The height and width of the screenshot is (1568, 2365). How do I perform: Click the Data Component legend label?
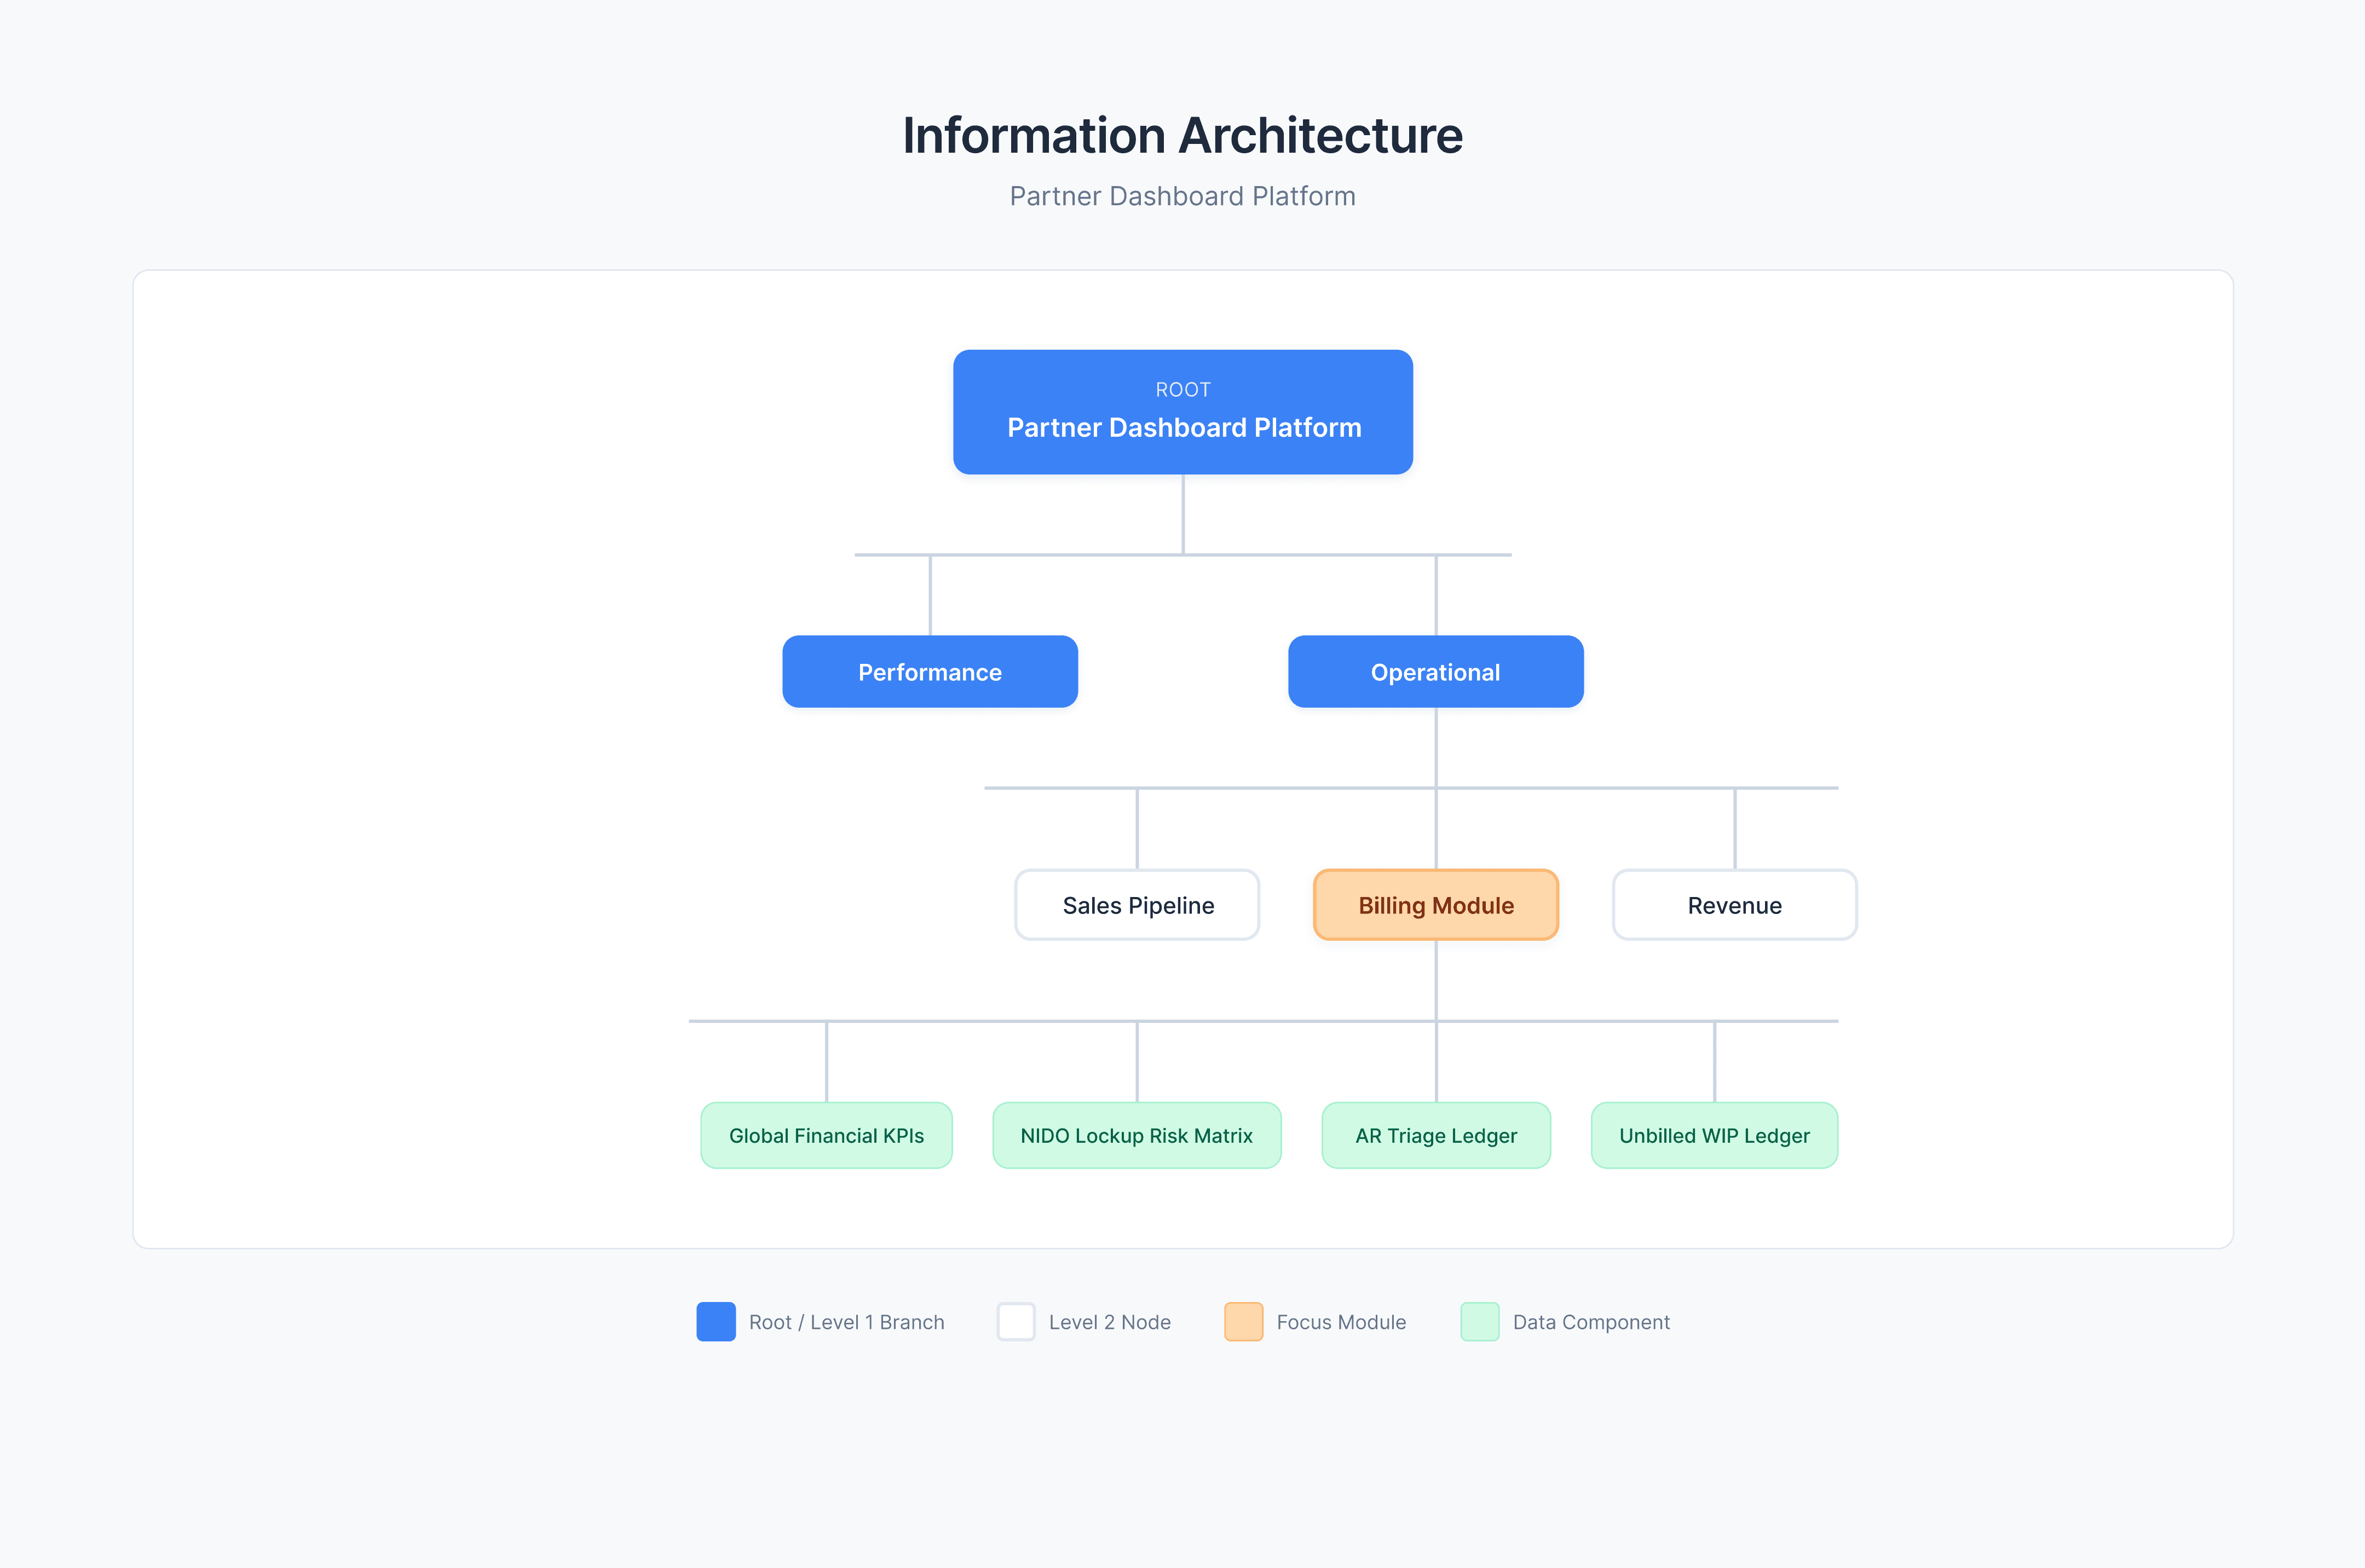[x=1591, y=1322]
